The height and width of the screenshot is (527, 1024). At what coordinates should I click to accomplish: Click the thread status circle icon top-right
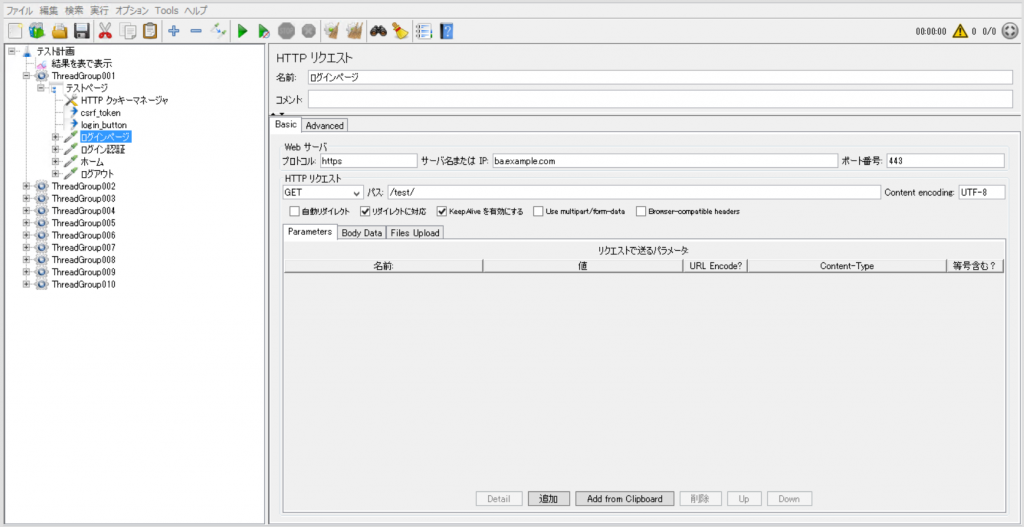[1010, 31]
